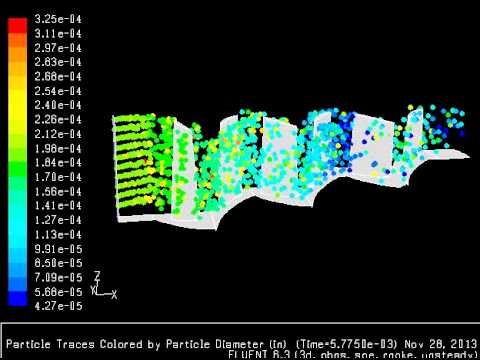Click the 2.68e-04 legend value
This screenshot has height=360, width=480.
pyautogui.click(x=58, y=76)
